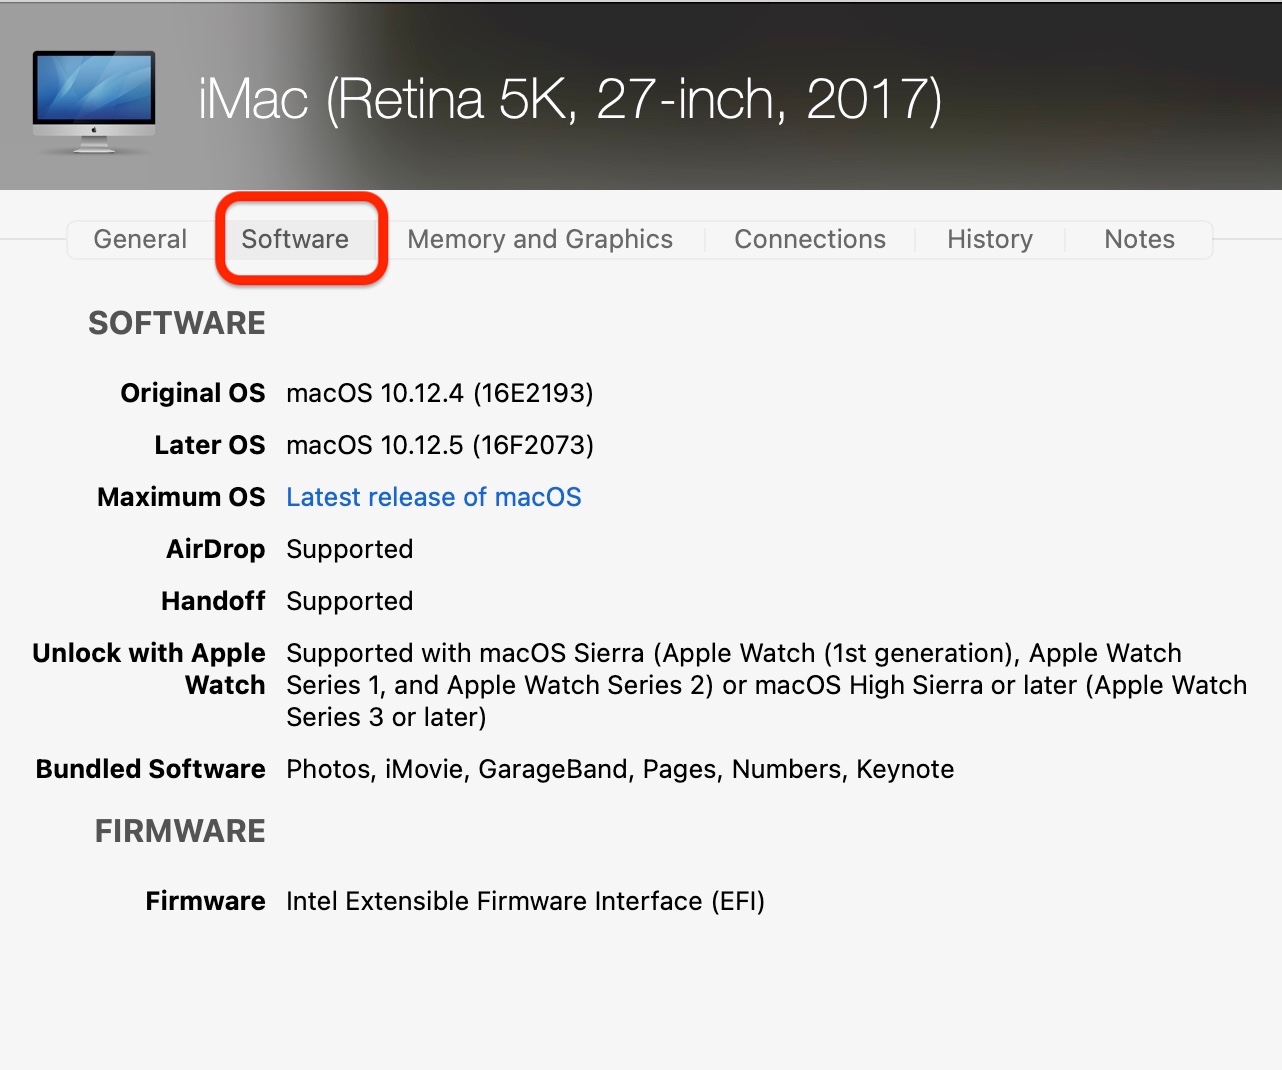Select the macOS 10.12.5 (16F2073) value

coord(440,445)
